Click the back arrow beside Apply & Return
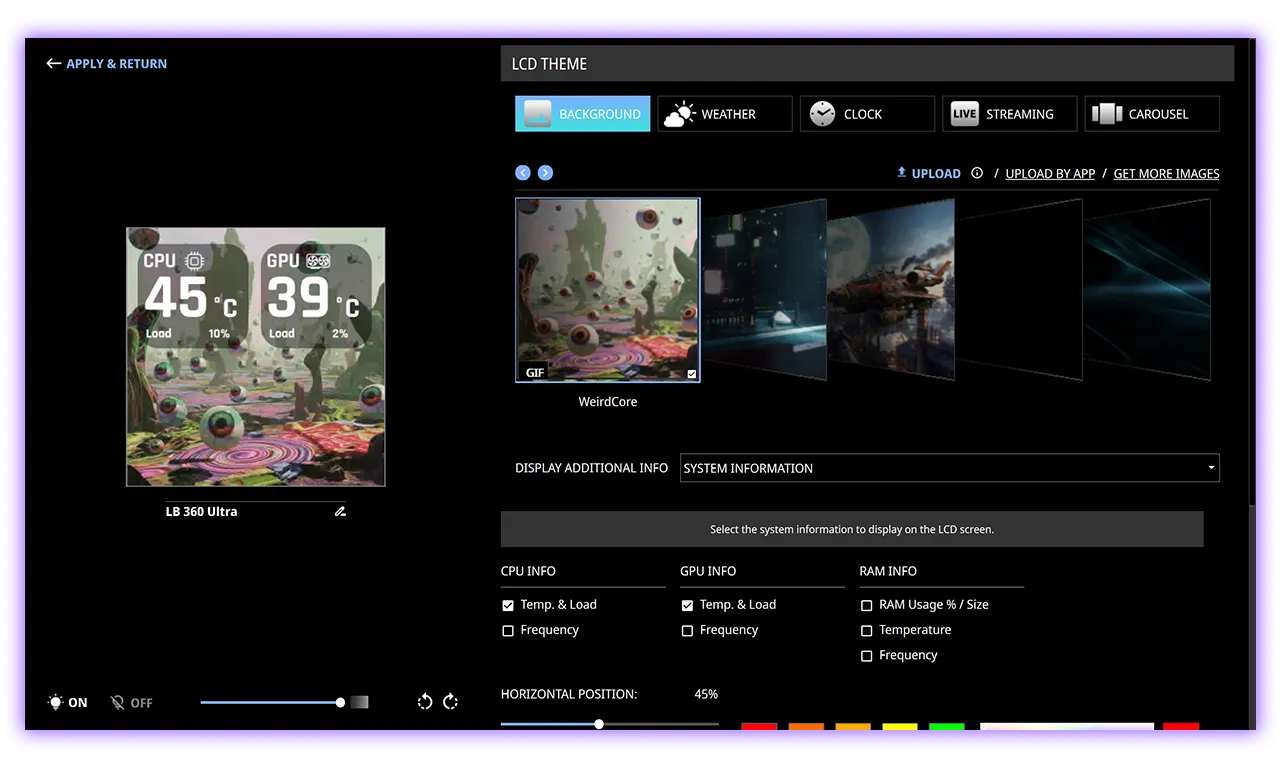The width and height of the screenshot is (1280, 767). coord(54,64)
